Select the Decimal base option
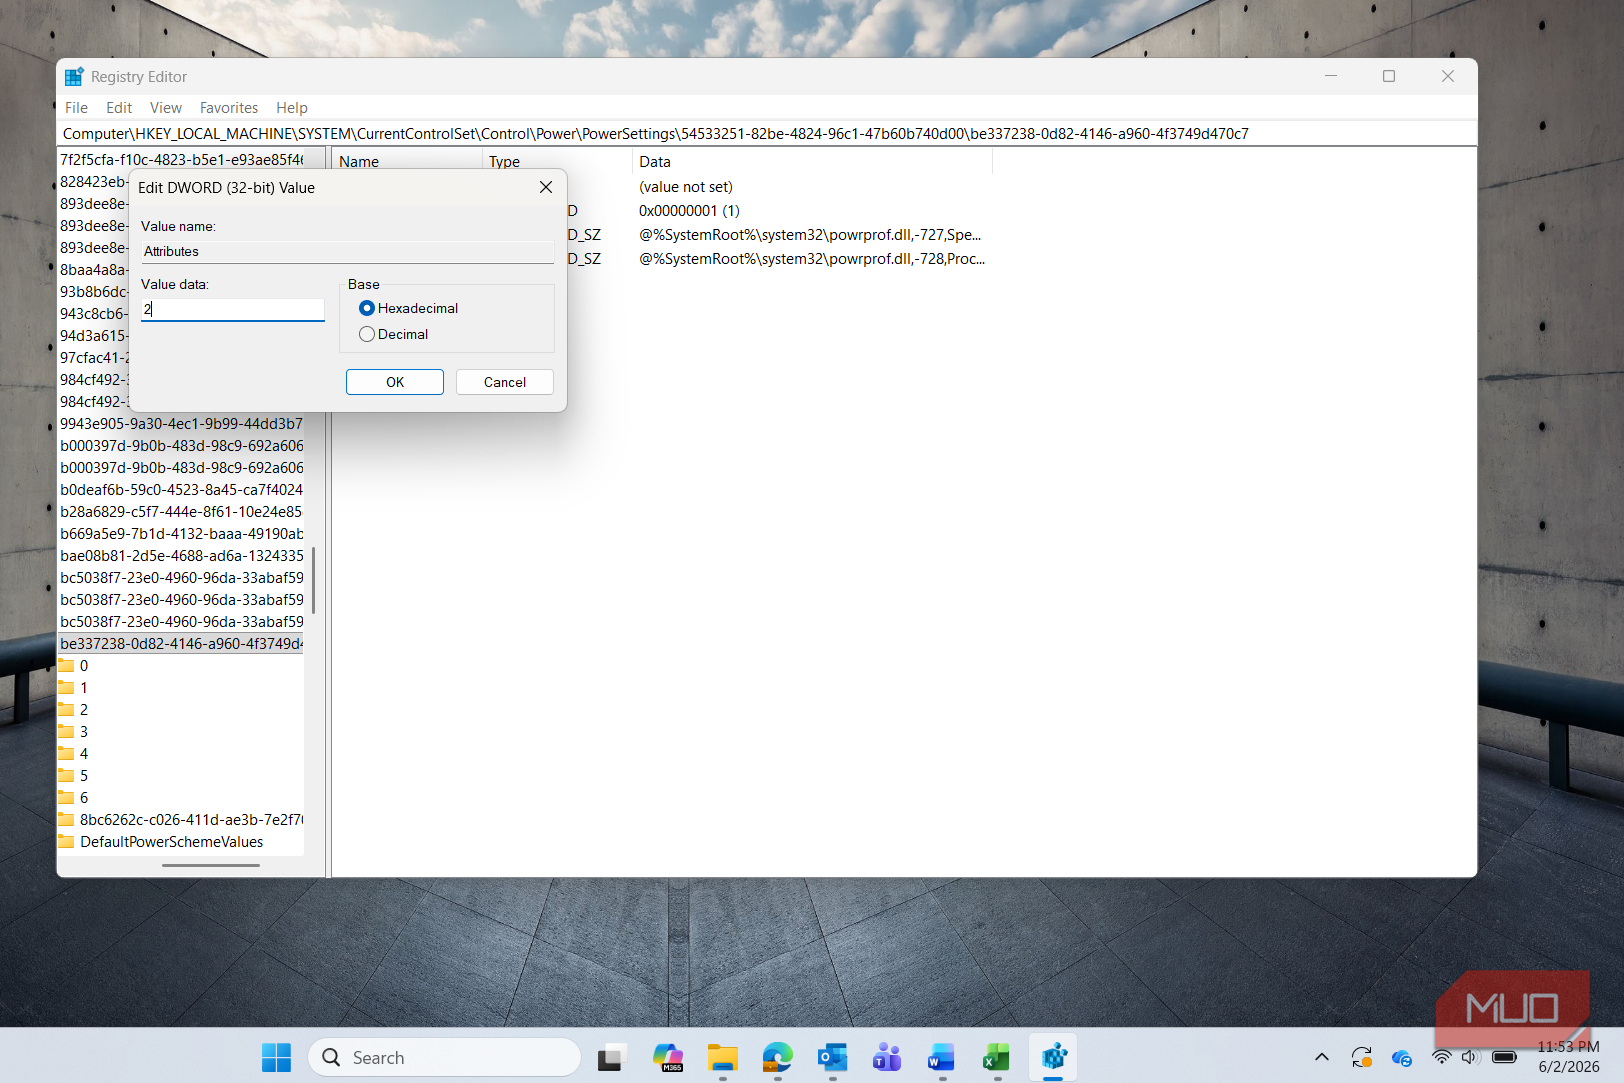The height and width of the screenshot is (1083, 1624). tap(394, 334)
